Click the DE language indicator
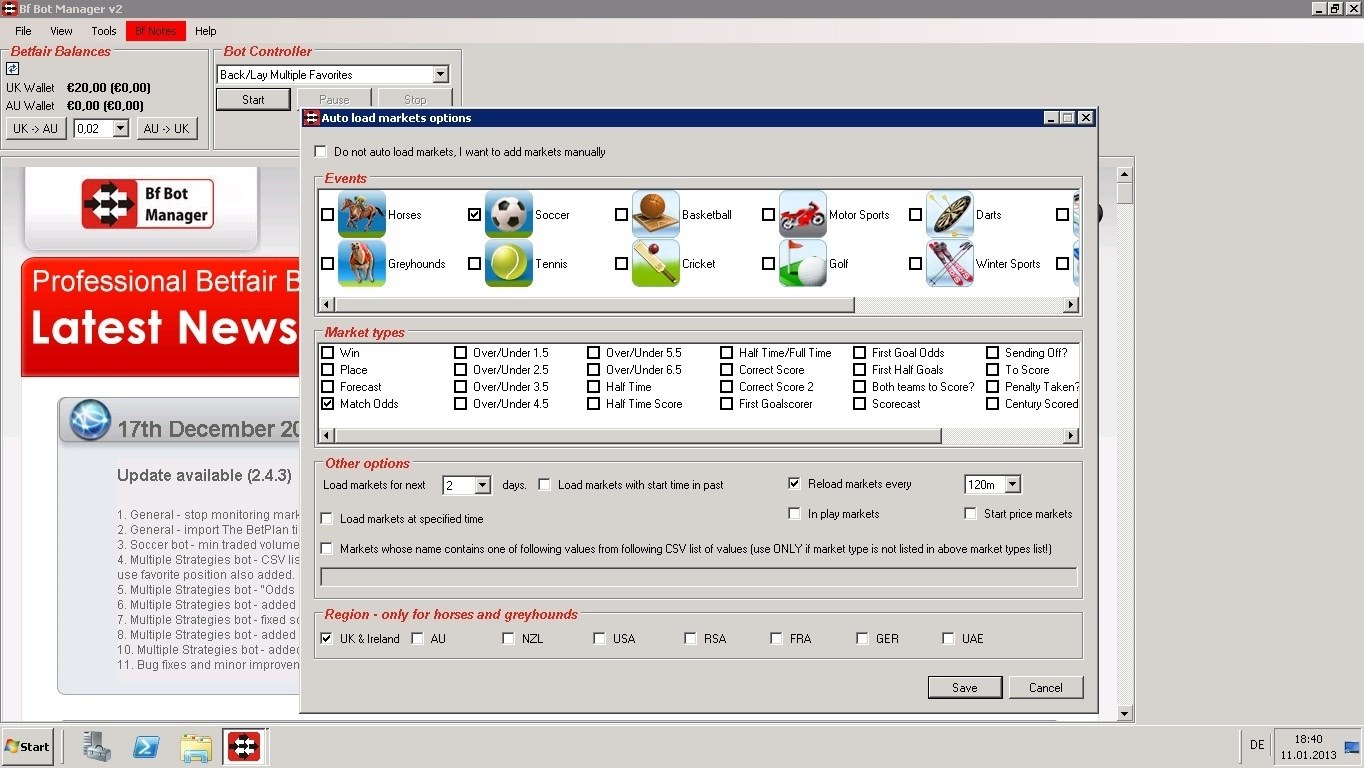The width and height of the screenshot is (1364, 768). pos(1257,745)
